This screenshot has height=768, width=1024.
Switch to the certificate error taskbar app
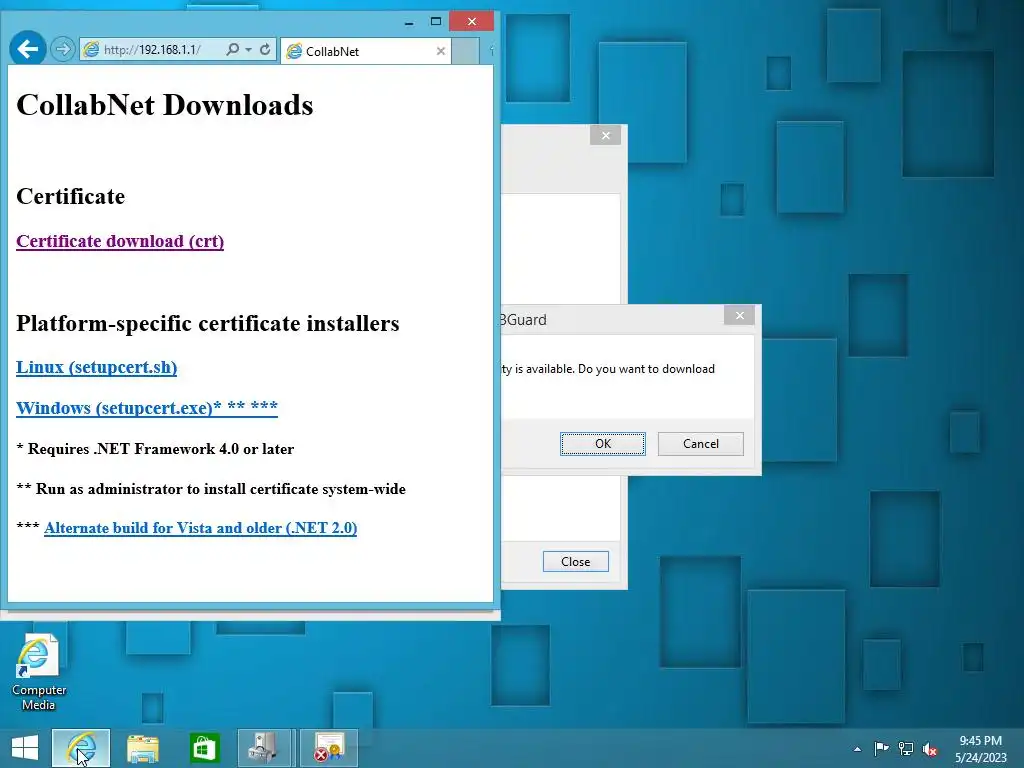329,748
